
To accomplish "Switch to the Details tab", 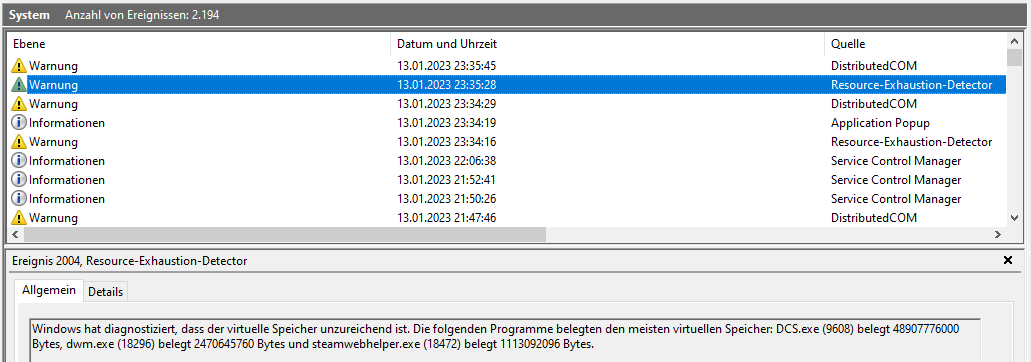I will [x=105, y=292].
